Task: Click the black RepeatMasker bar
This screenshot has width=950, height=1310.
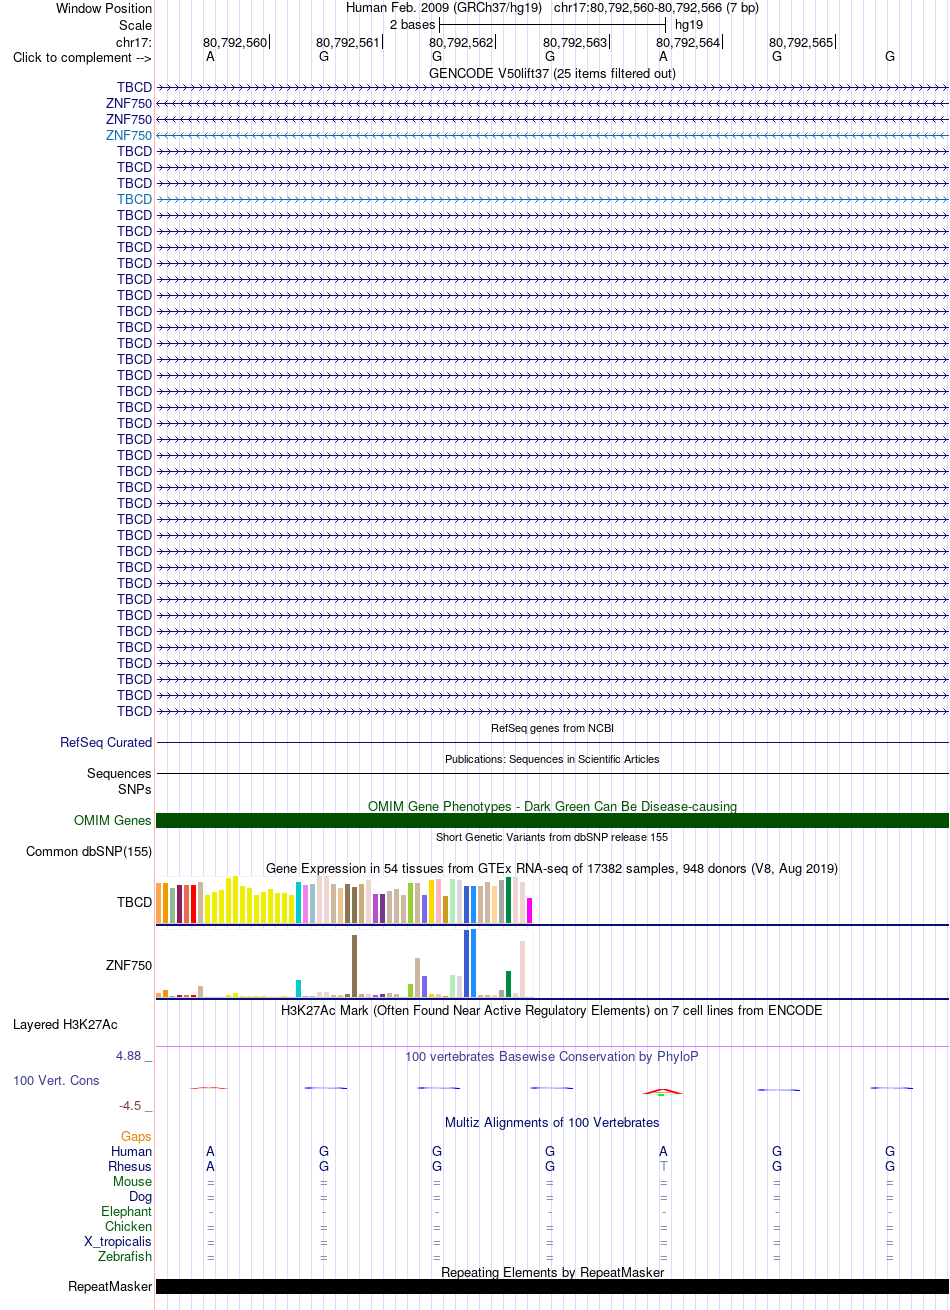Action: 552,1287
